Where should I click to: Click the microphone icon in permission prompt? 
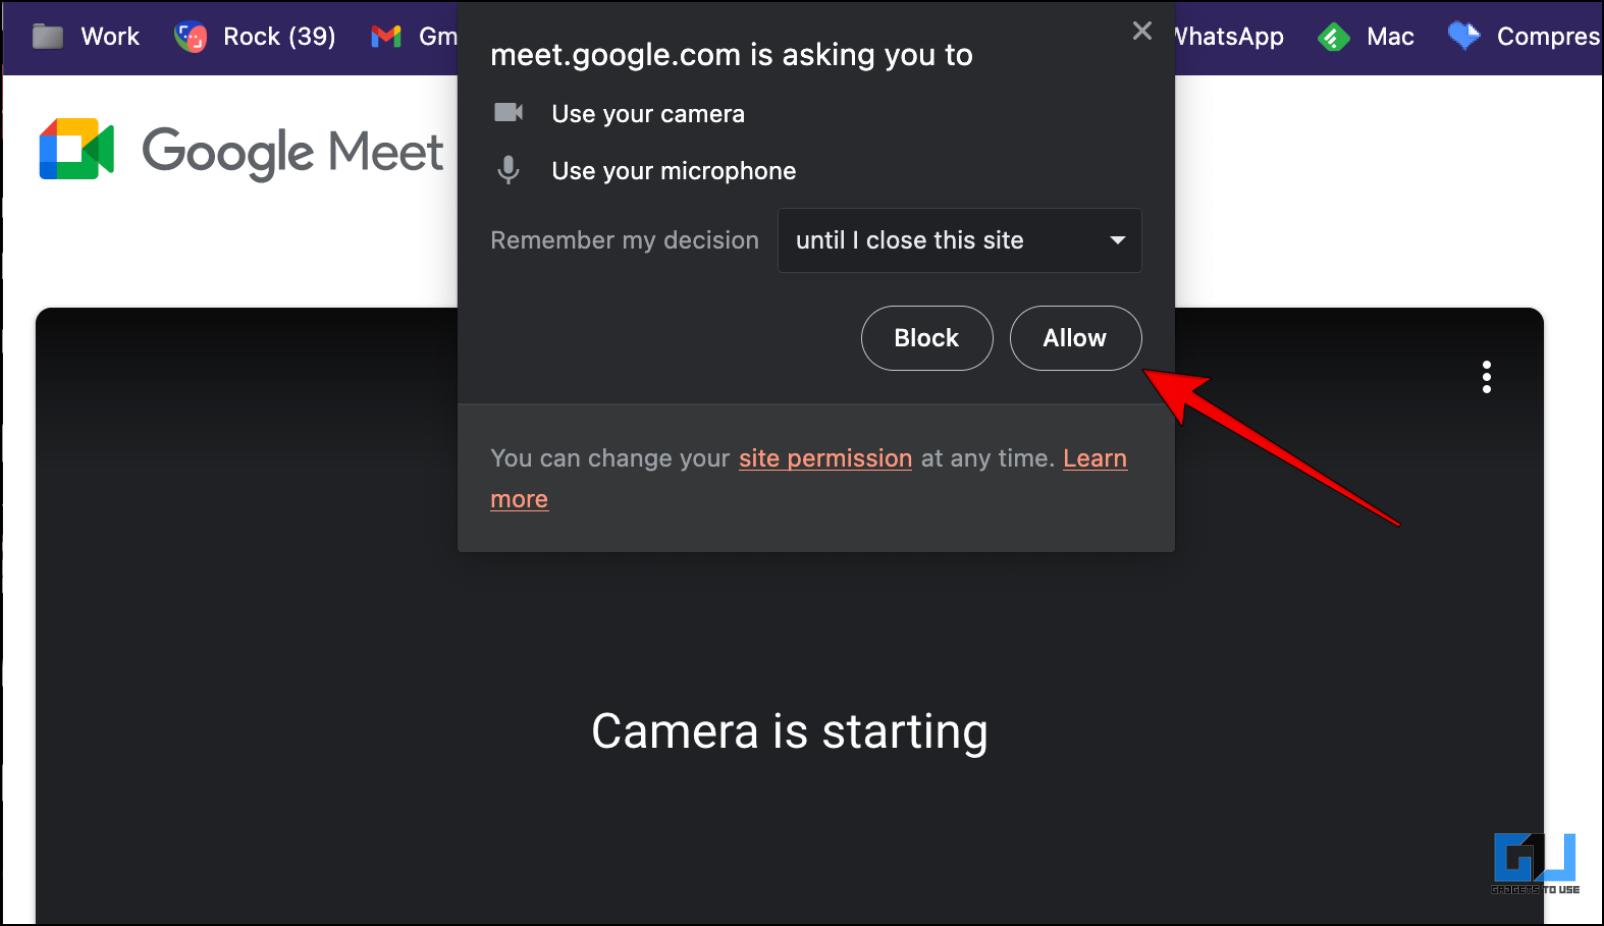[508, 170]
